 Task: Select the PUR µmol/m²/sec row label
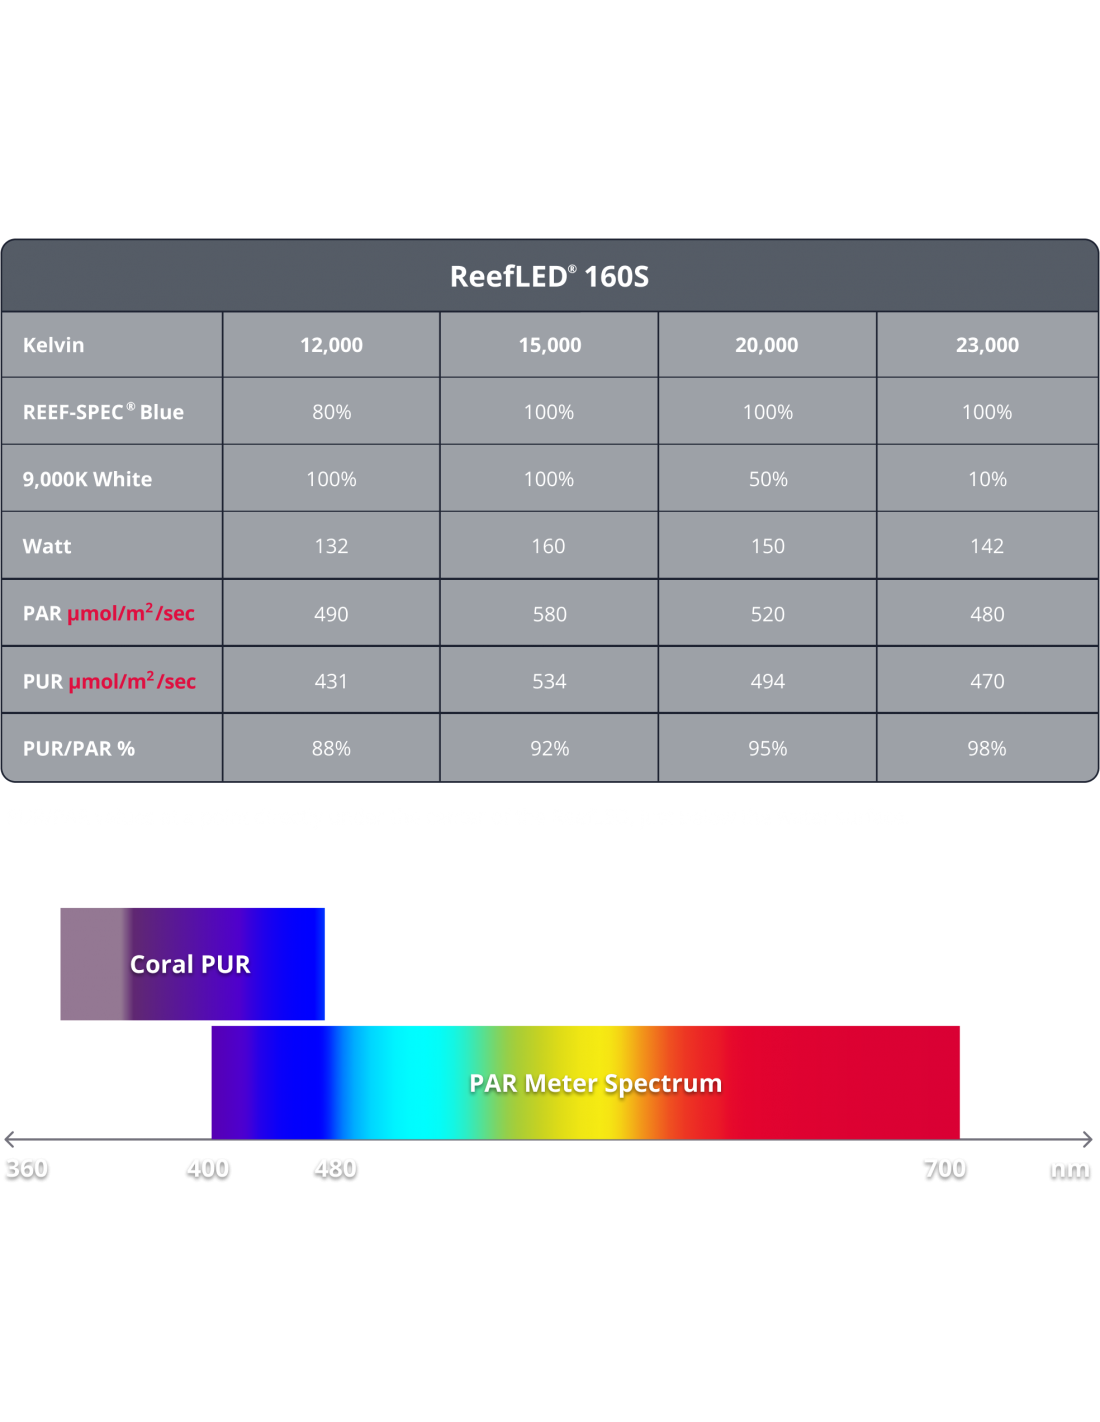tap(109, 681)
